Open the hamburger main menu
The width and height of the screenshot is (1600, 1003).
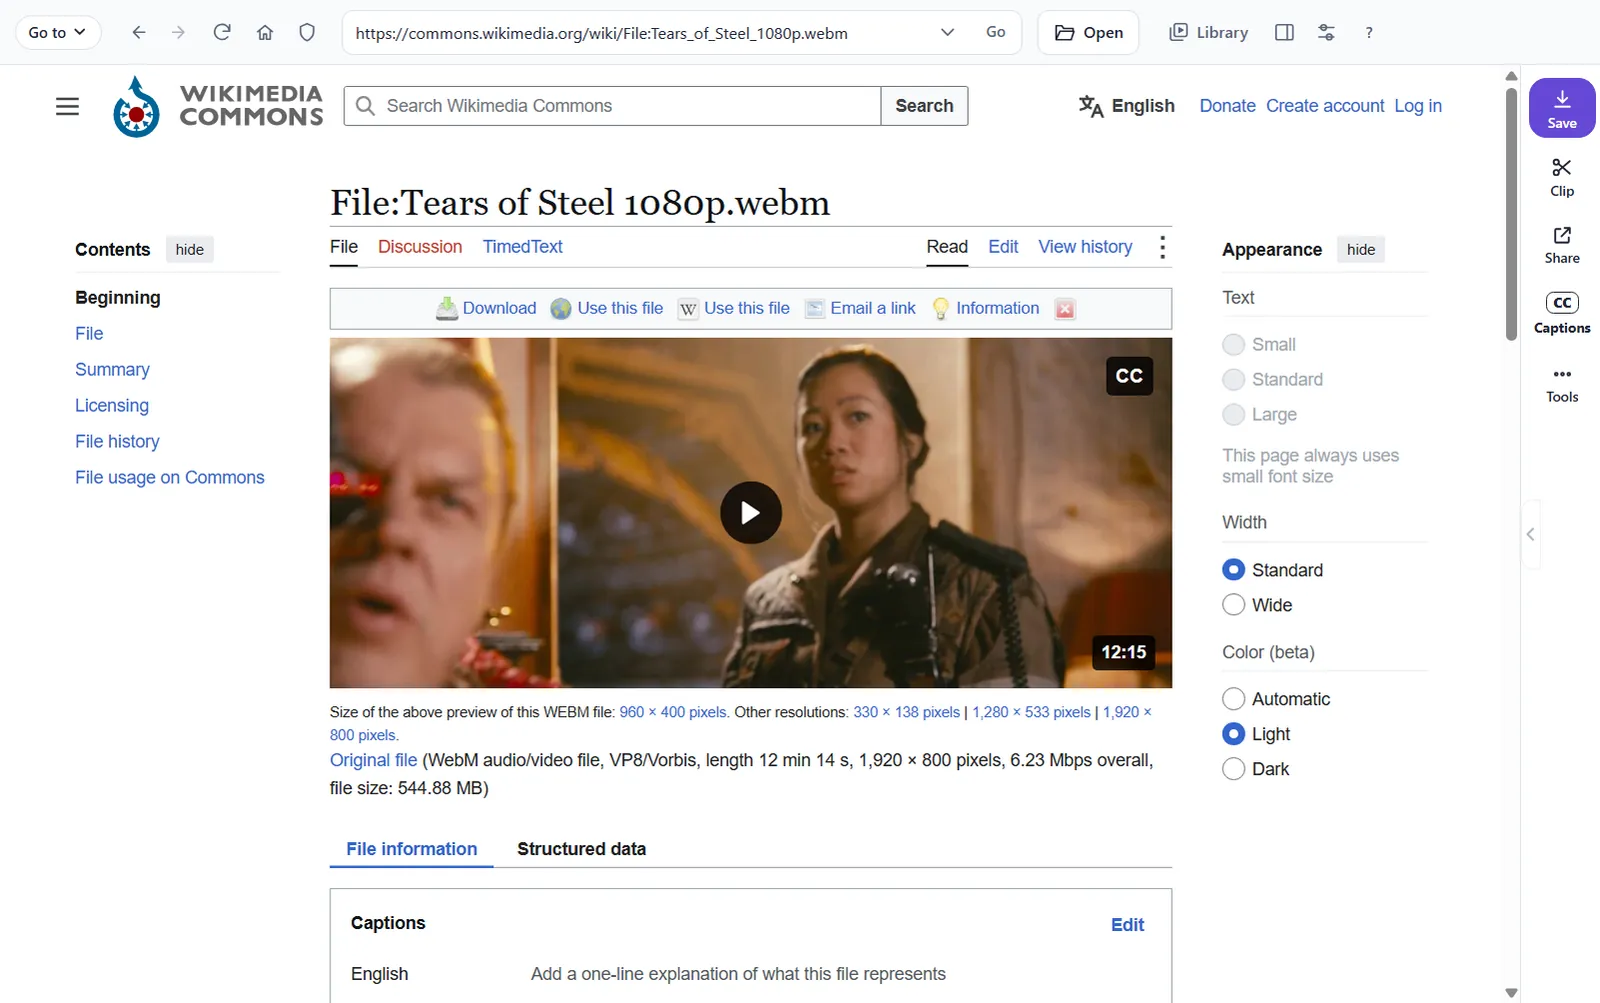(x=67, y=106)
